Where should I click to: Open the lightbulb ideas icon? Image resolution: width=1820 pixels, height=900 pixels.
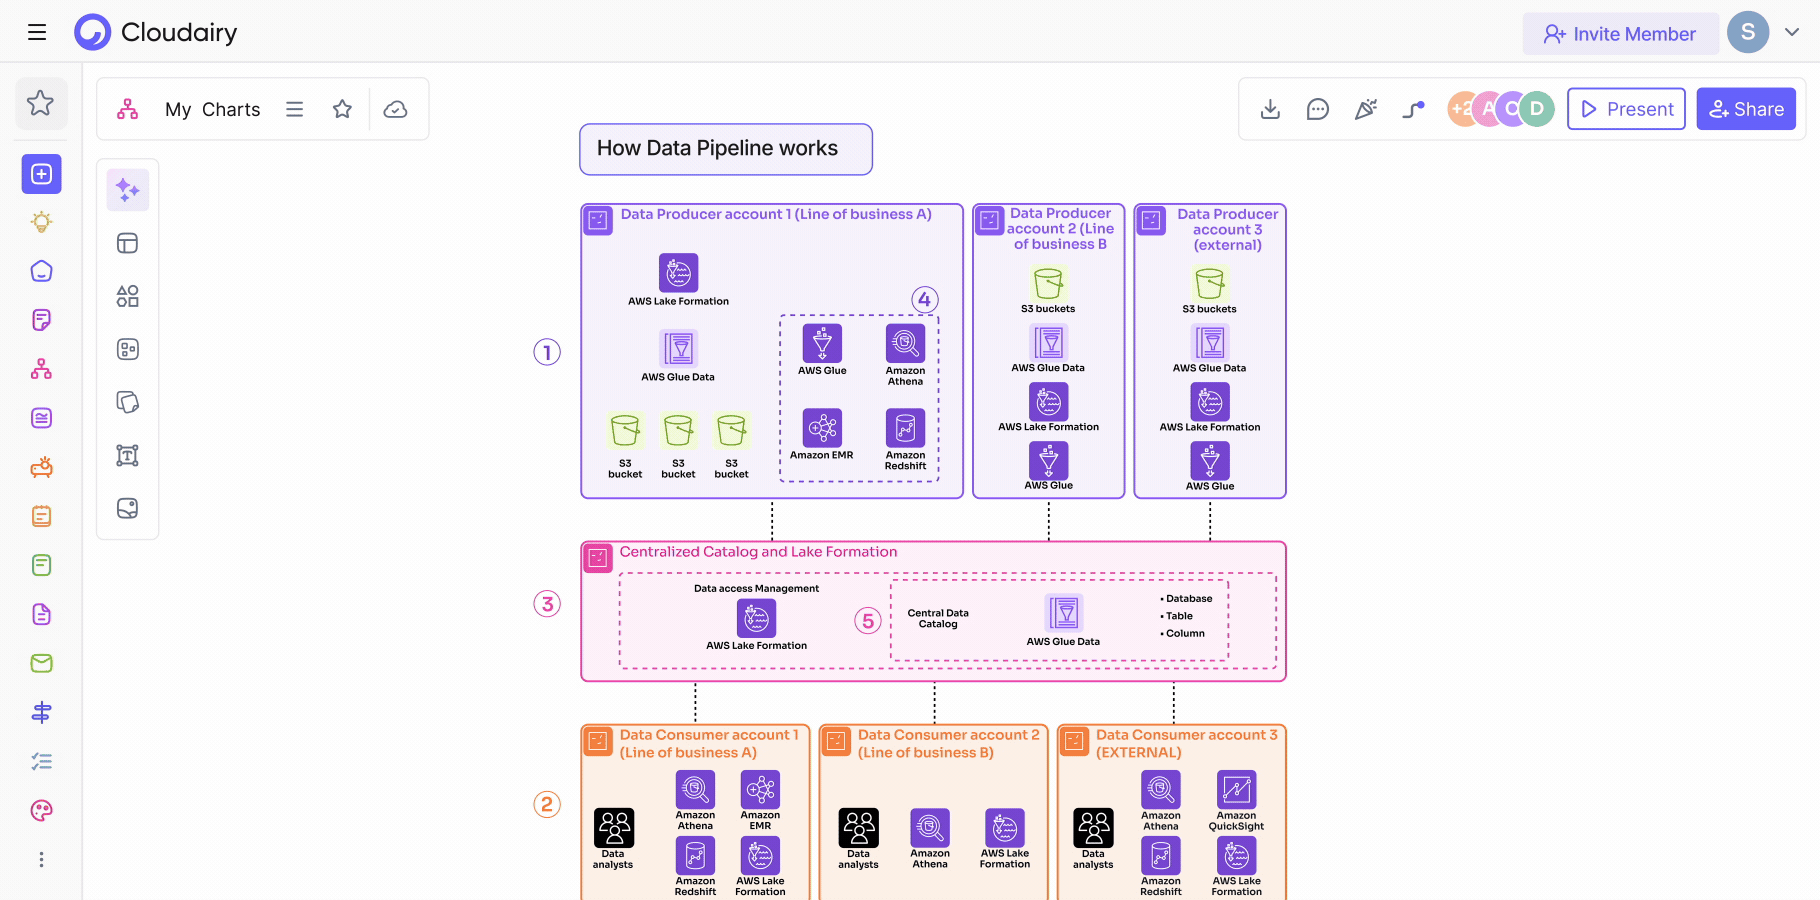(x=42, y=222)
